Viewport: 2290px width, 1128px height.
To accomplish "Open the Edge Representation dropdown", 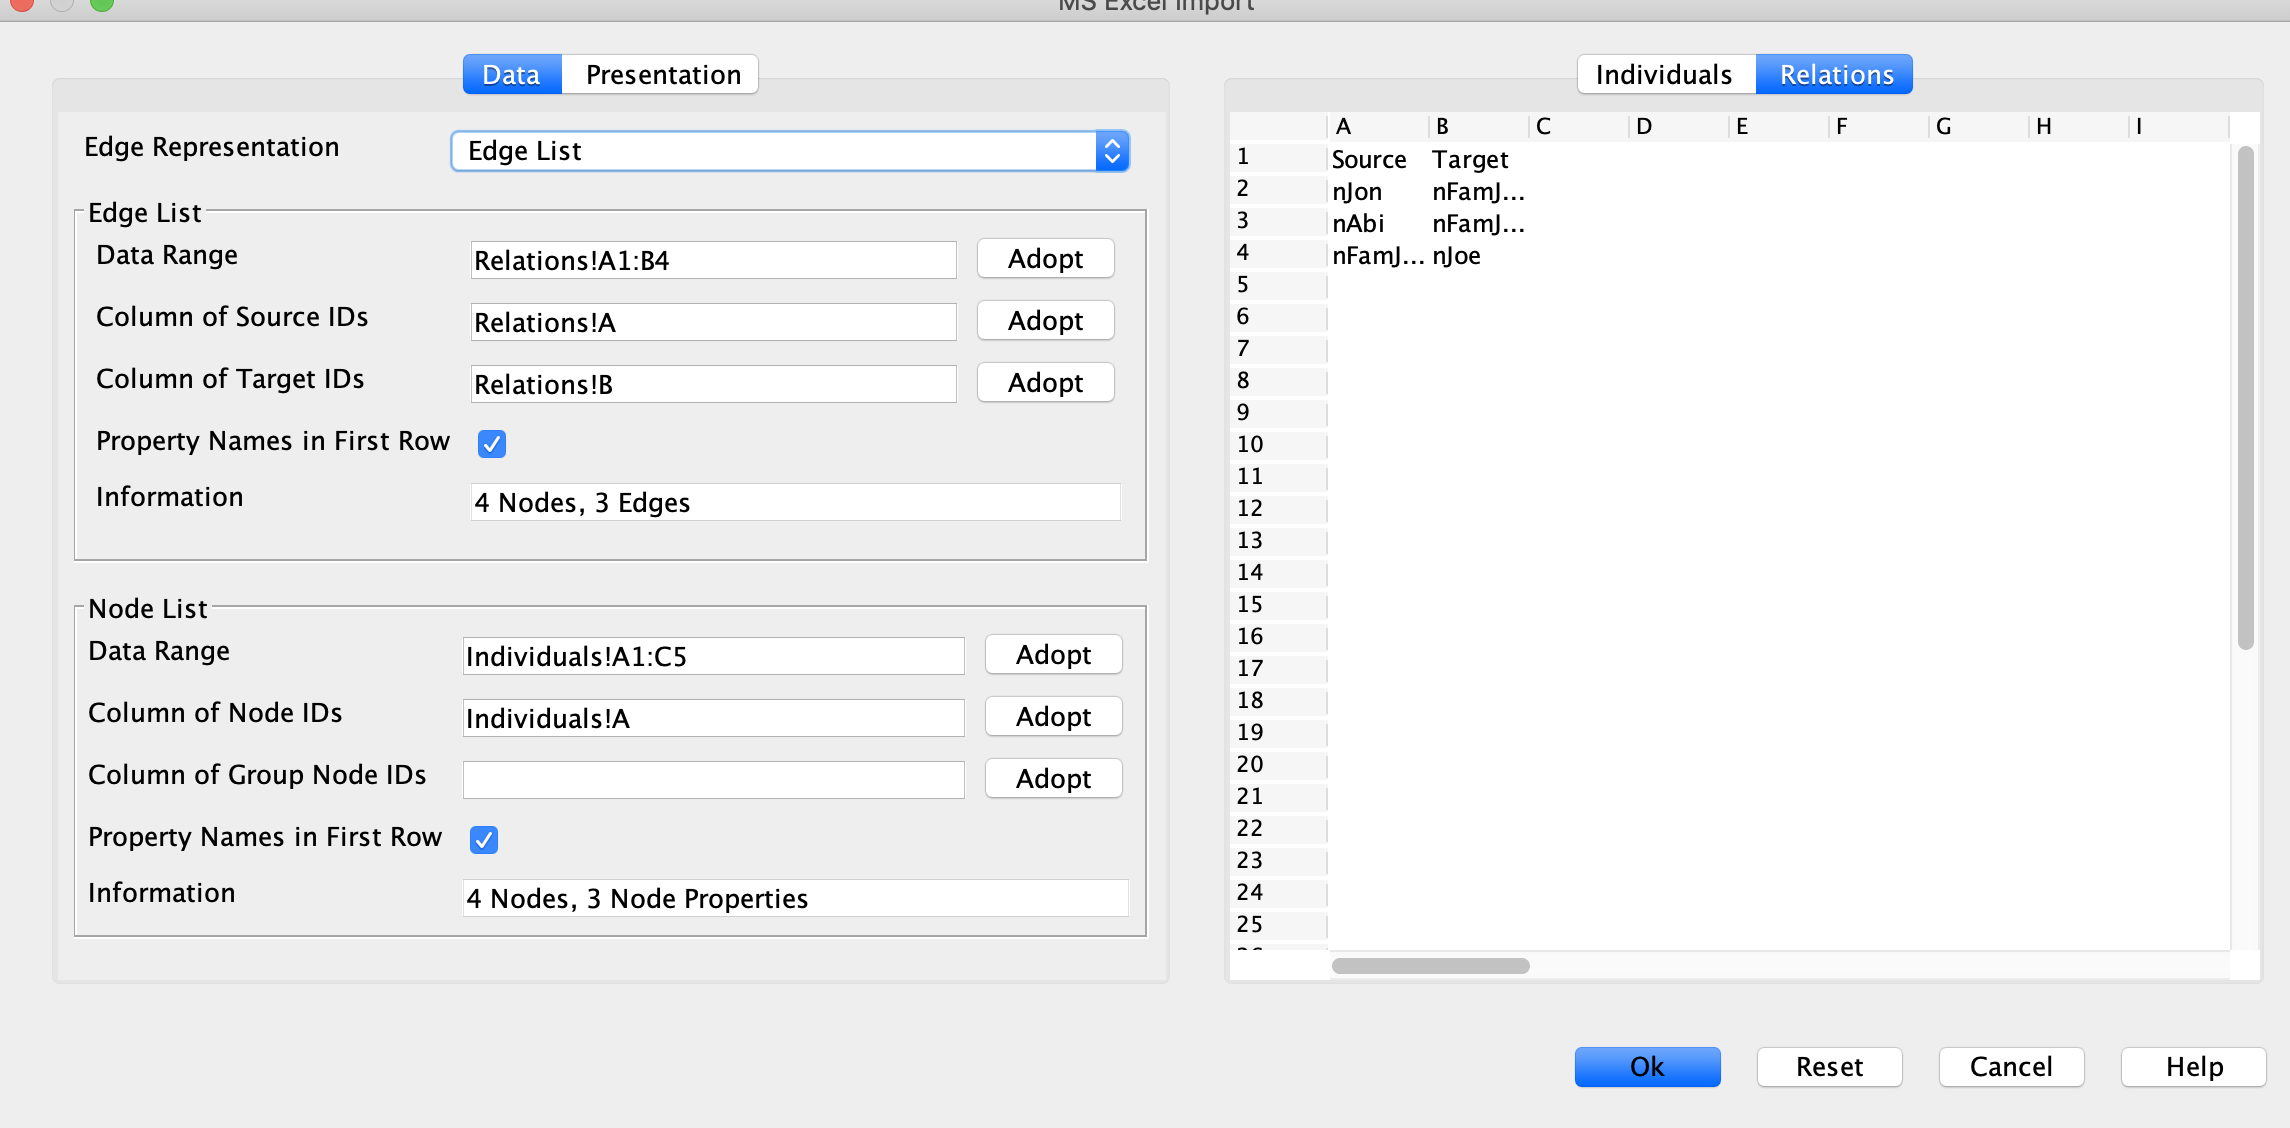I will (x=790, y=151).
